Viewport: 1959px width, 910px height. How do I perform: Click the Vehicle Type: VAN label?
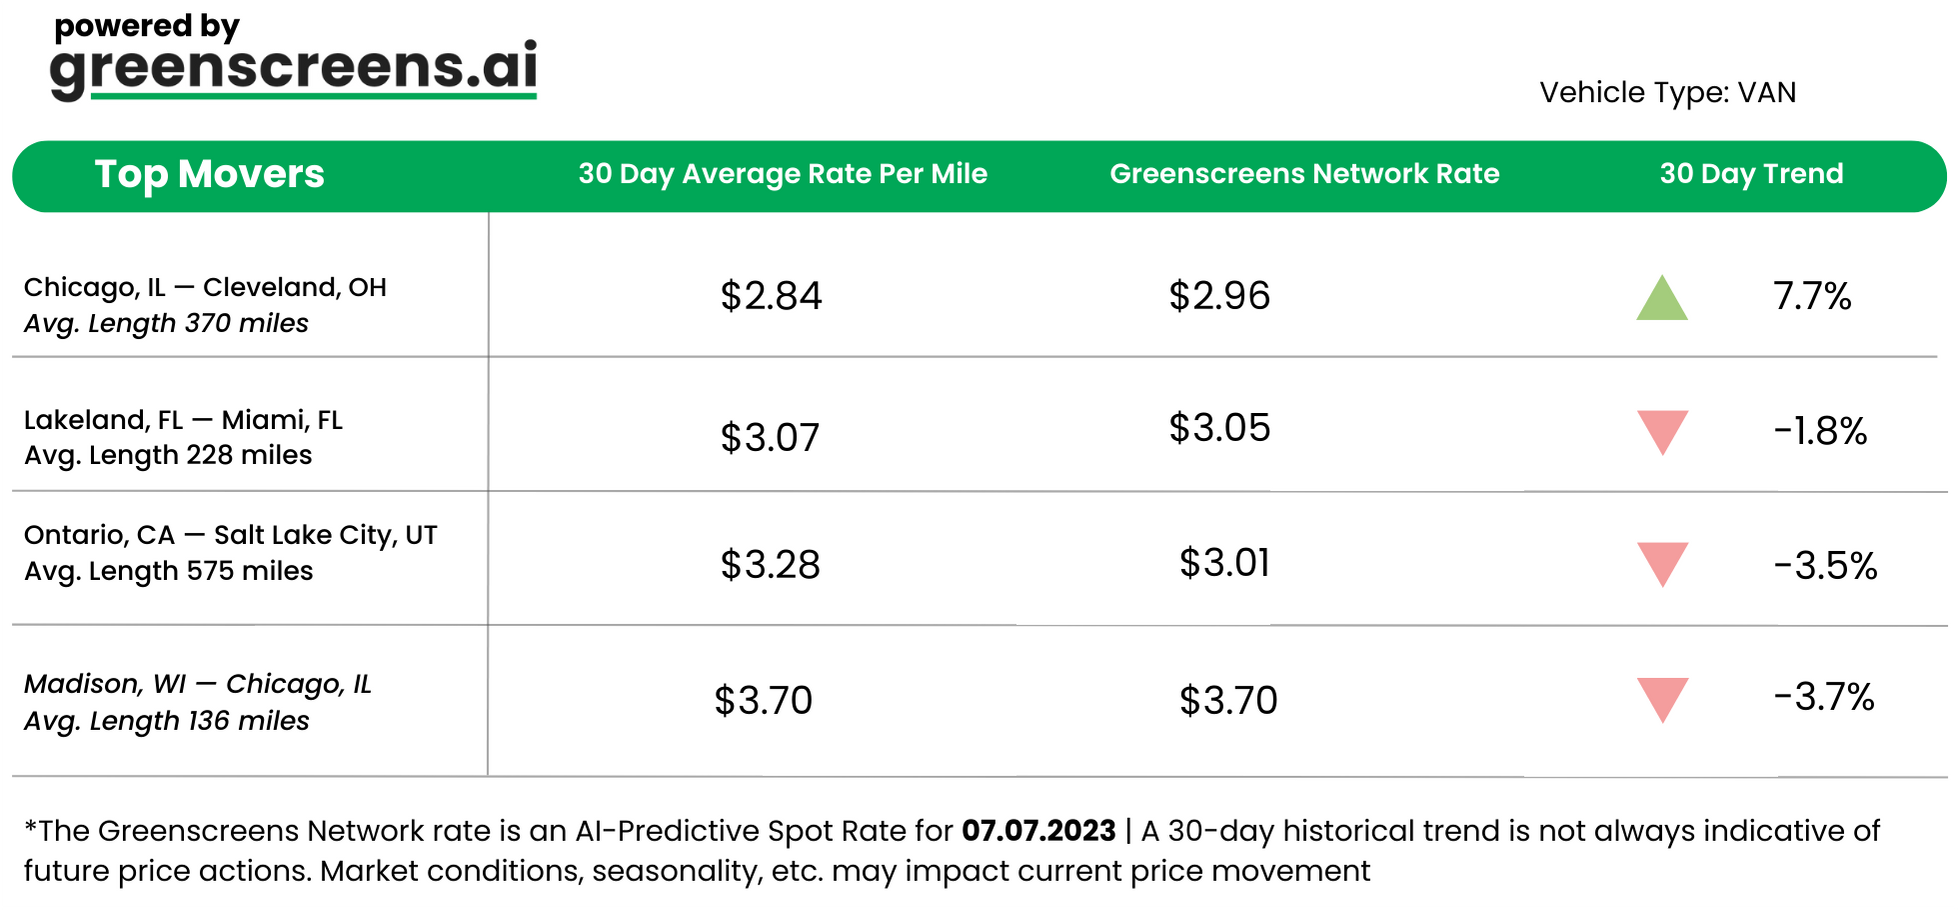(x=1667, y=93)
